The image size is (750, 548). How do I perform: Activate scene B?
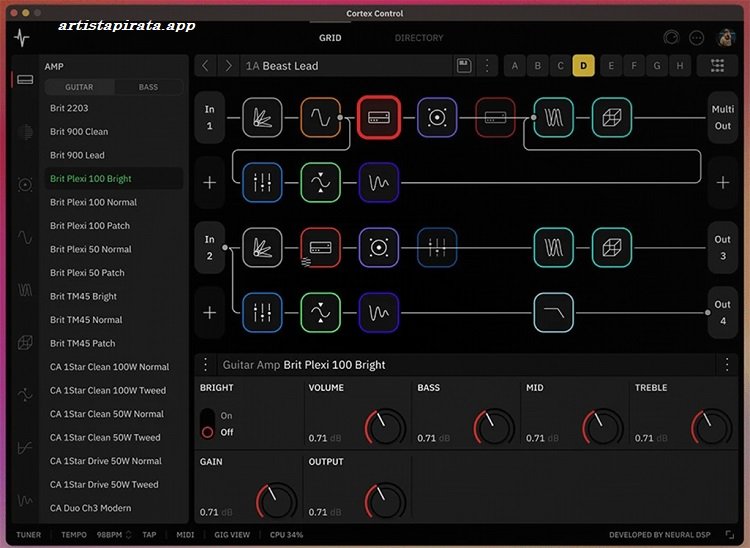click(538, 66)
